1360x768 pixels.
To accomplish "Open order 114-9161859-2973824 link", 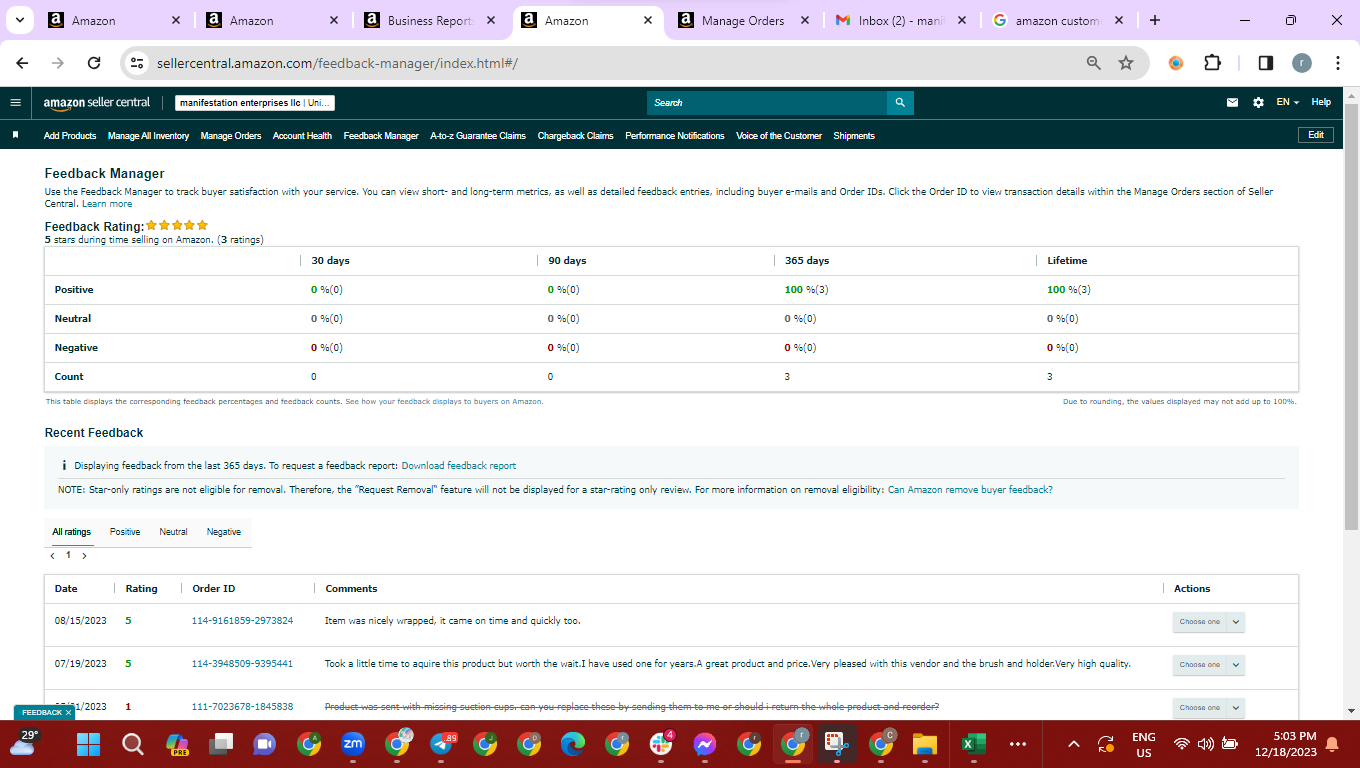I will [242, 621].
